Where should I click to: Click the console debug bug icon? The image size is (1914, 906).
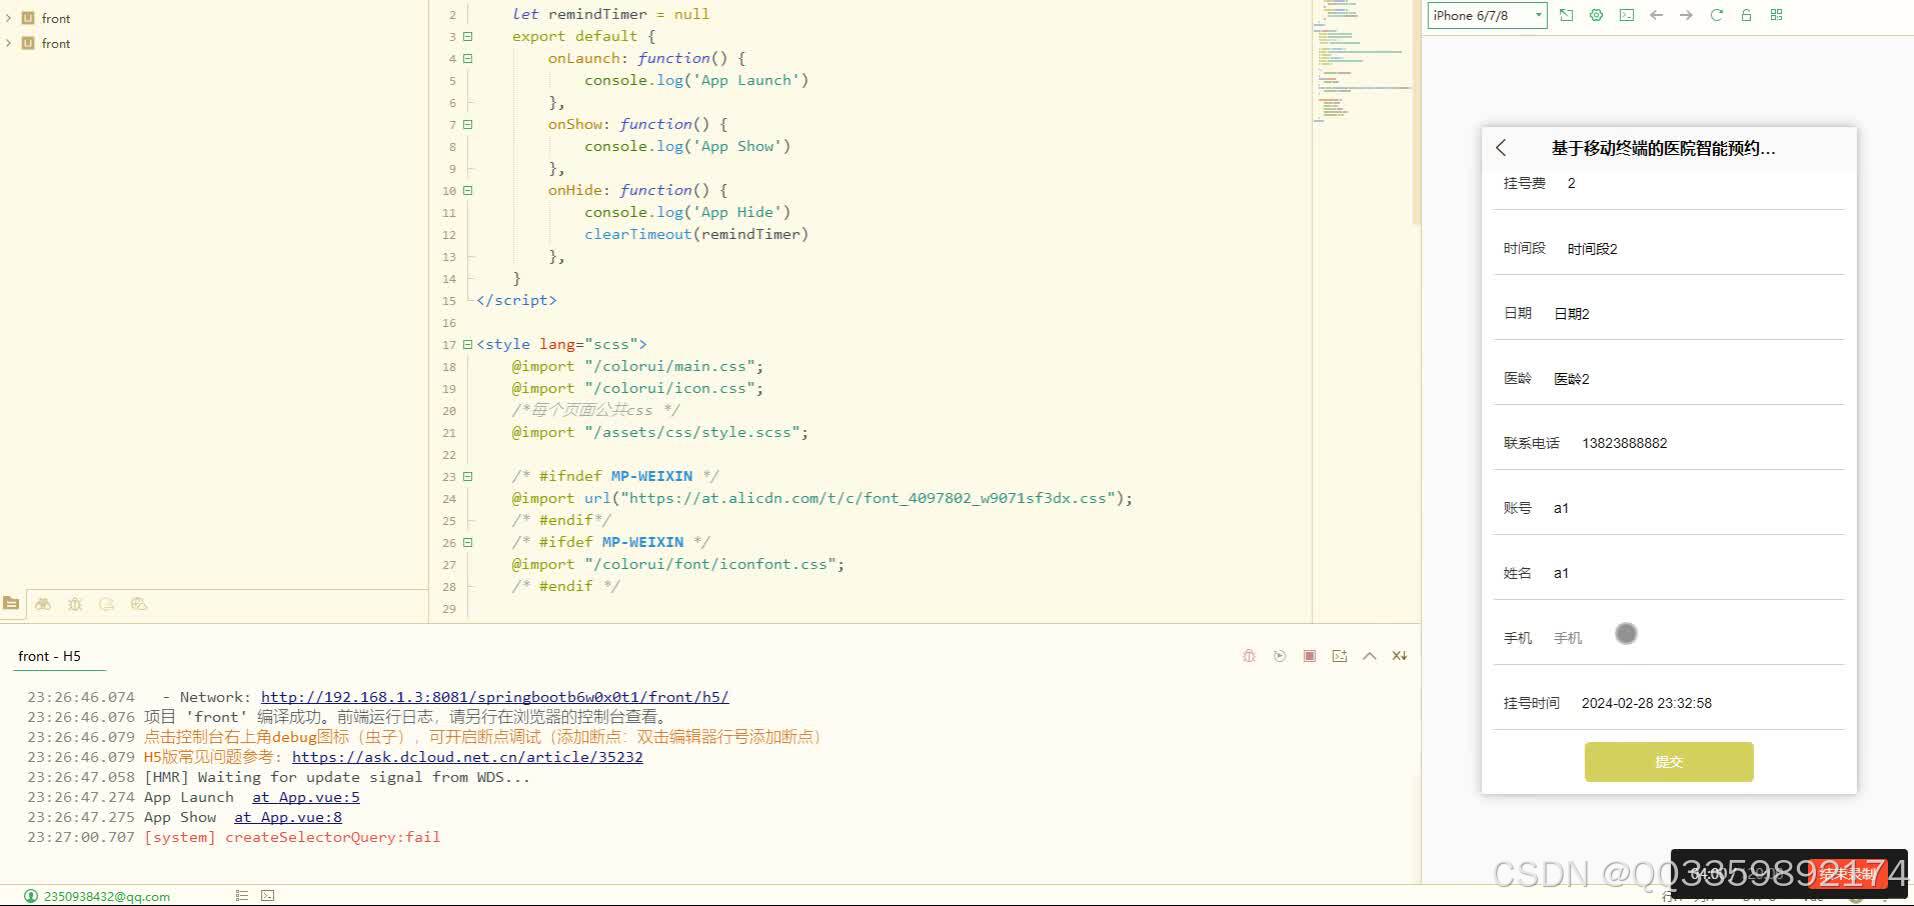coord(1249,656)
